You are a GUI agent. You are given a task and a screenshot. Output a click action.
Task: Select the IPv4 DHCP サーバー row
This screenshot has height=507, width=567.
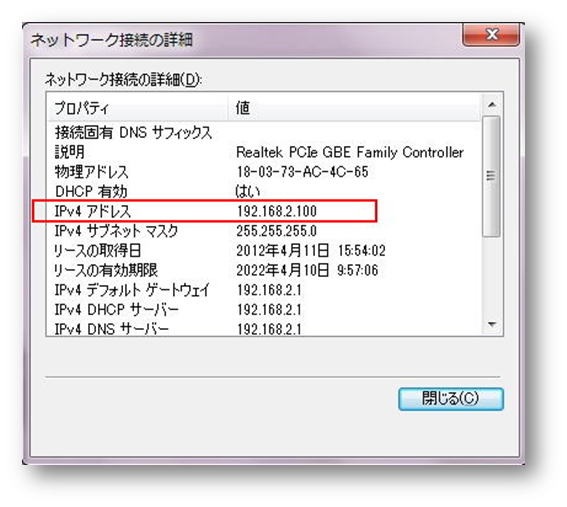(x=265, y=310)
